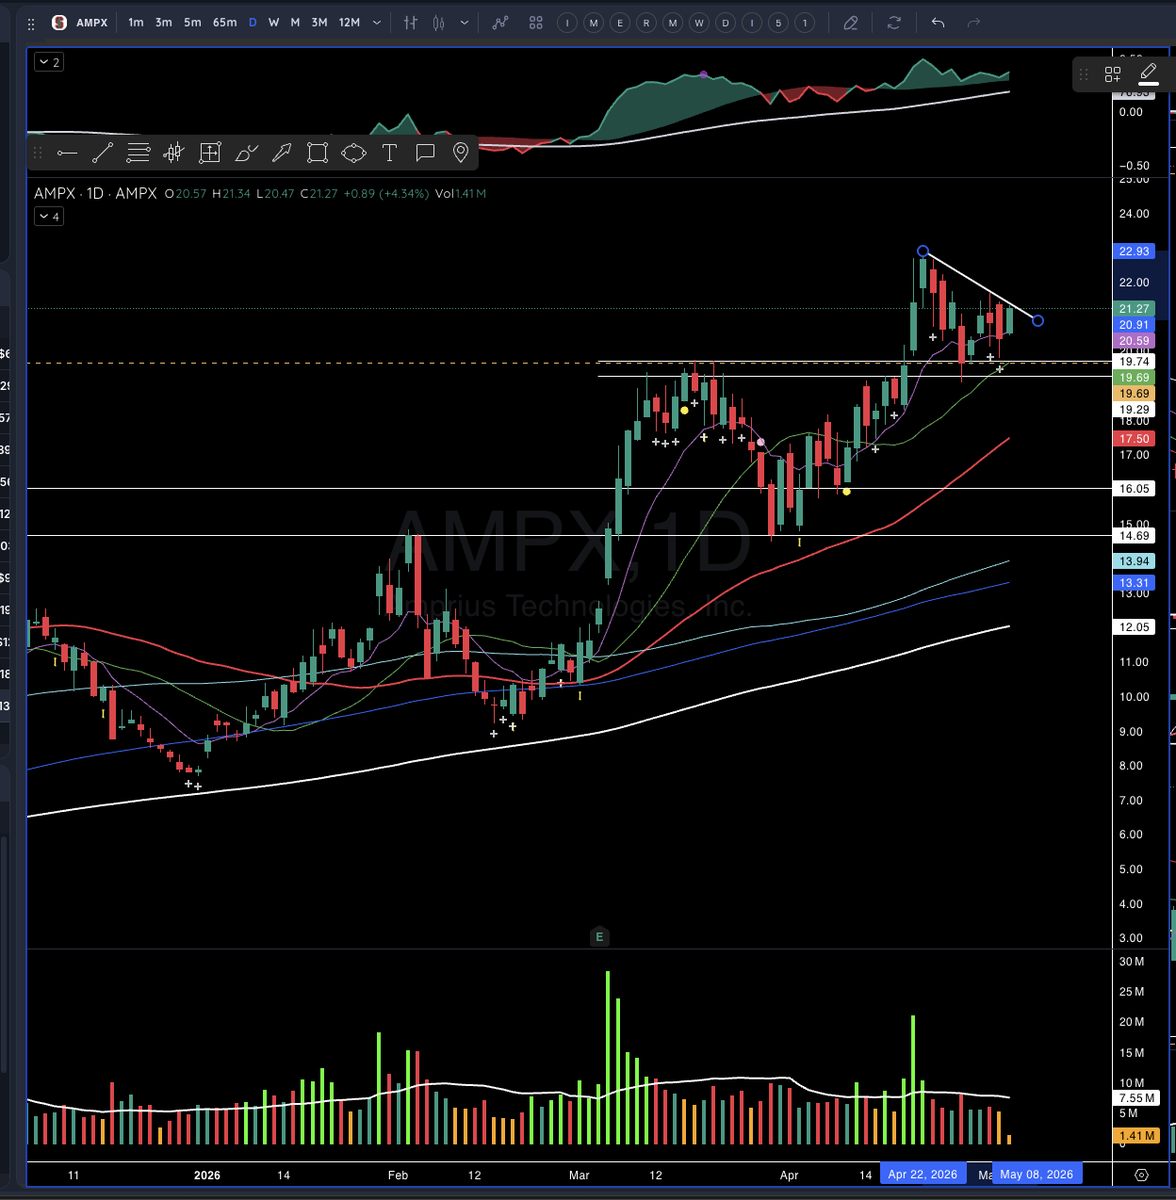Image resolution: width=1176 pixels, height=1200 pixels.
Task: Click the floating panel grid-plus icon
Action: click(x=1113, y=74)
